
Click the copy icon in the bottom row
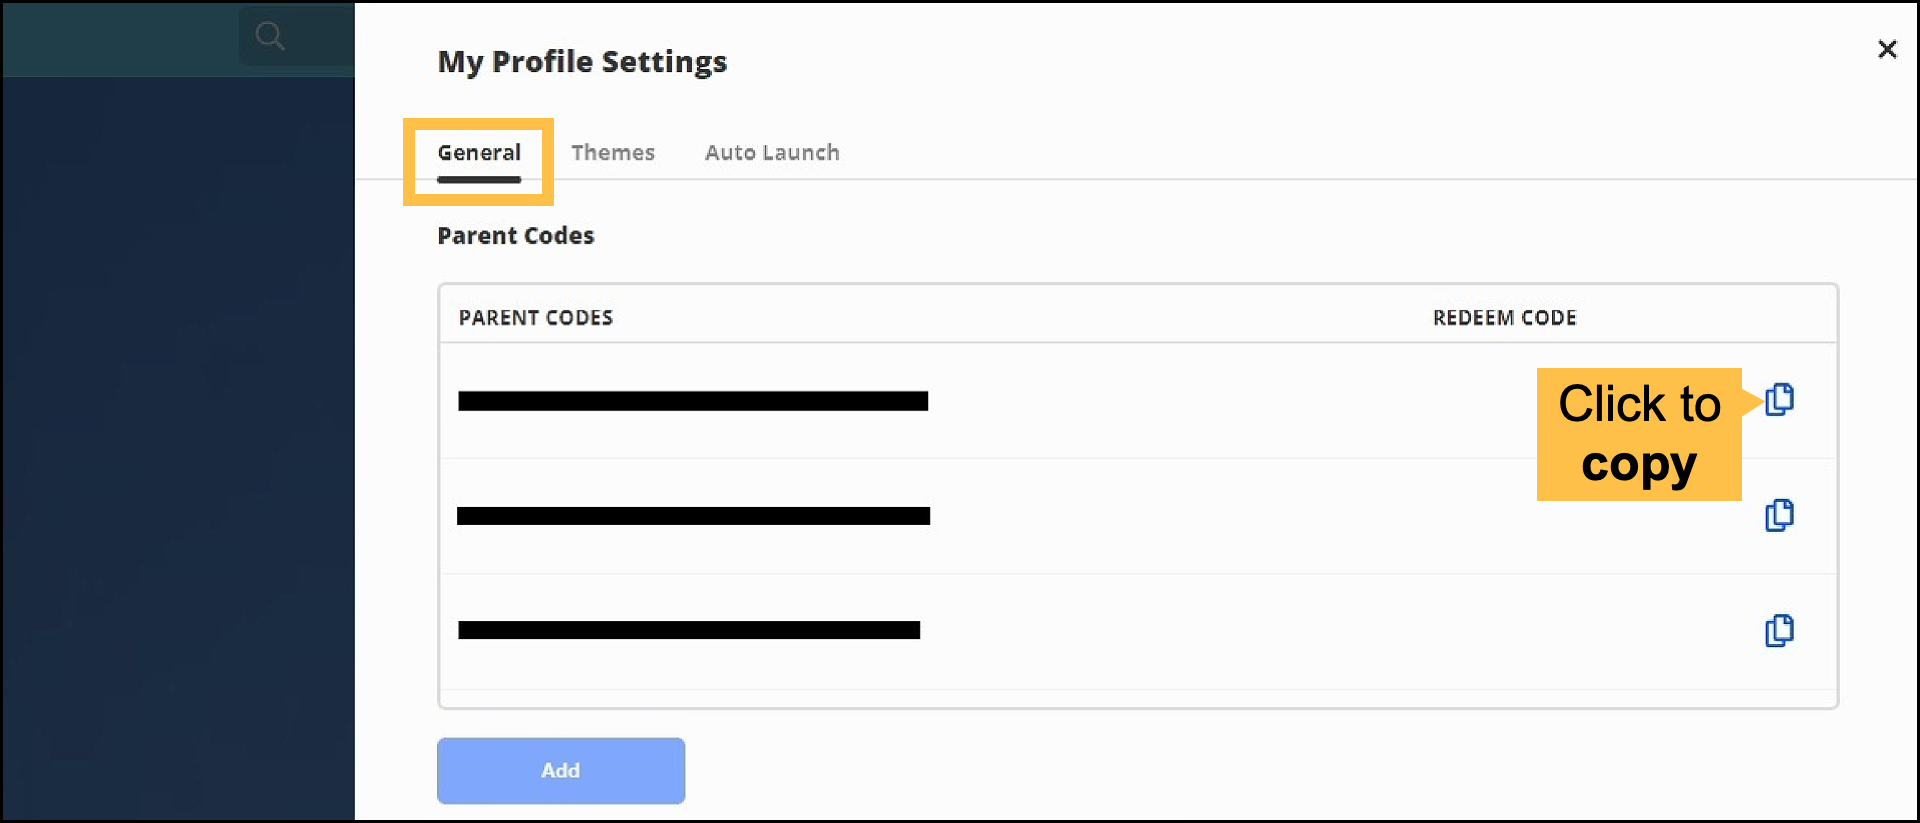tap(1780, 631)
